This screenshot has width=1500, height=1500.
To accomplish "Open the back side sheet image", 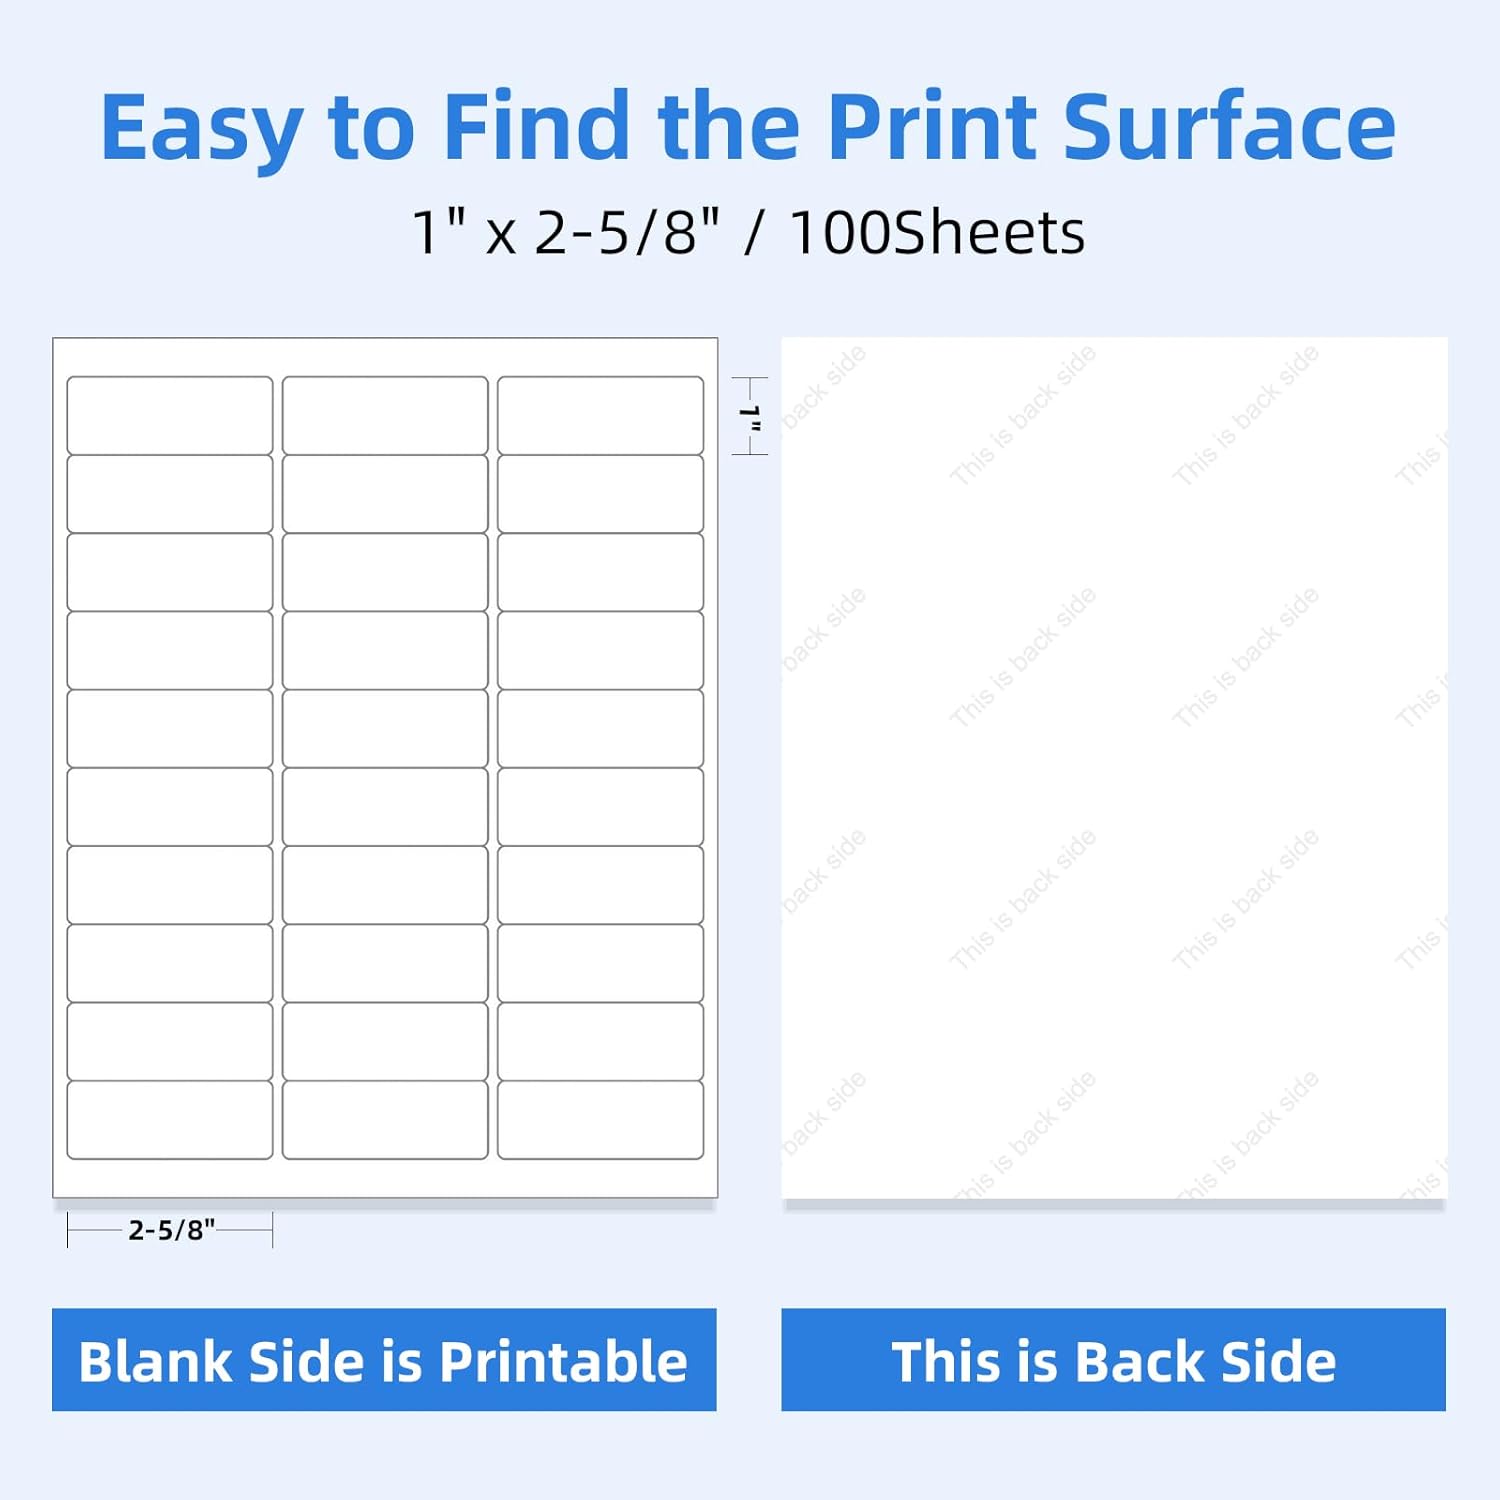I will (1114, 768).
